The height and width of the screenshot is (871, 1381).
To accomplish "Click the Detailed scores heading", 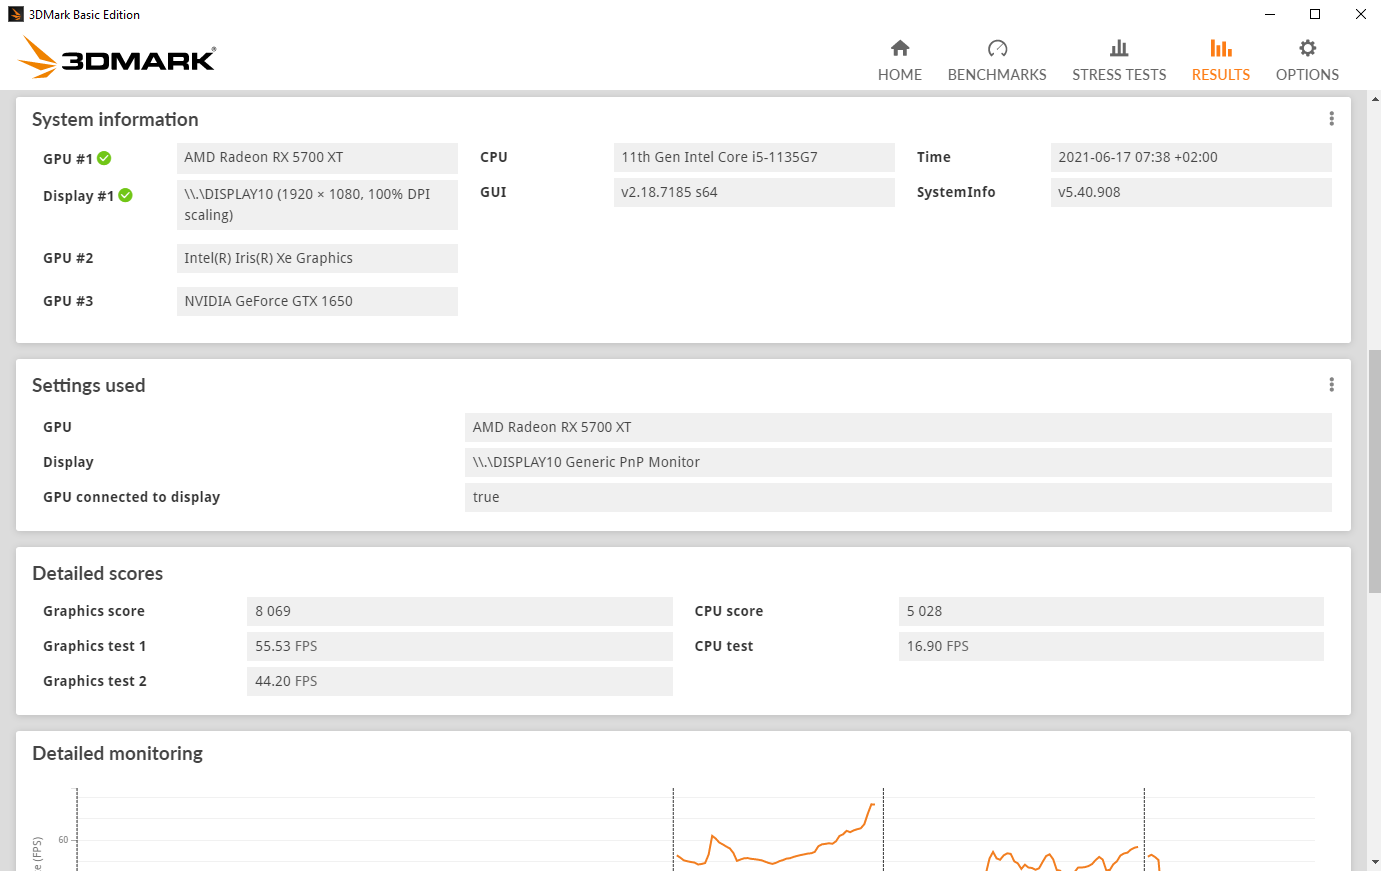I will (x=97, y=574).
